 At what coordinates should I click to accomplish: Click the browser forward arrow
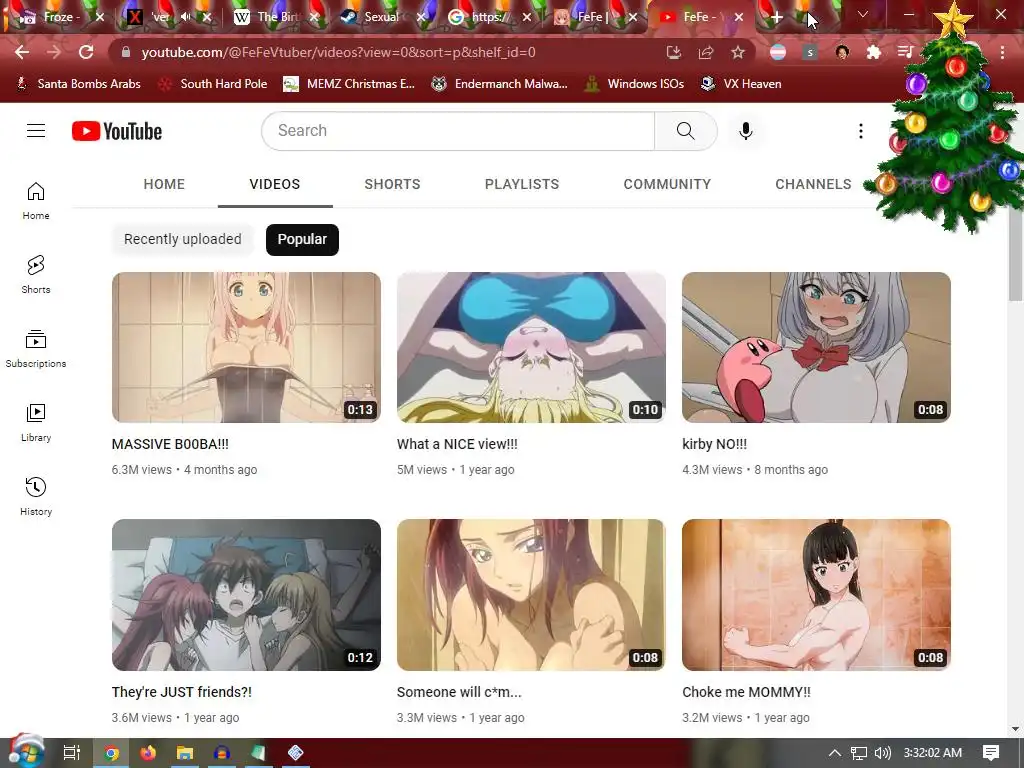[x=54, y=52]
